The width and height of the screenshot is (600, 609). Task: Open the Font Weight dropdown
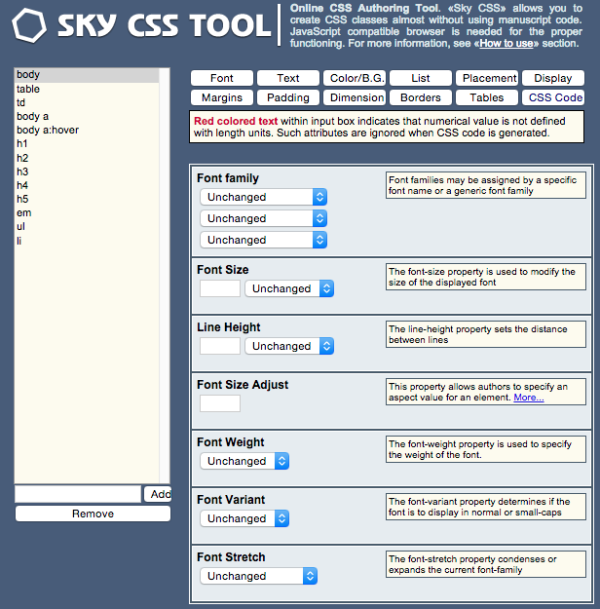coord(245,461)
